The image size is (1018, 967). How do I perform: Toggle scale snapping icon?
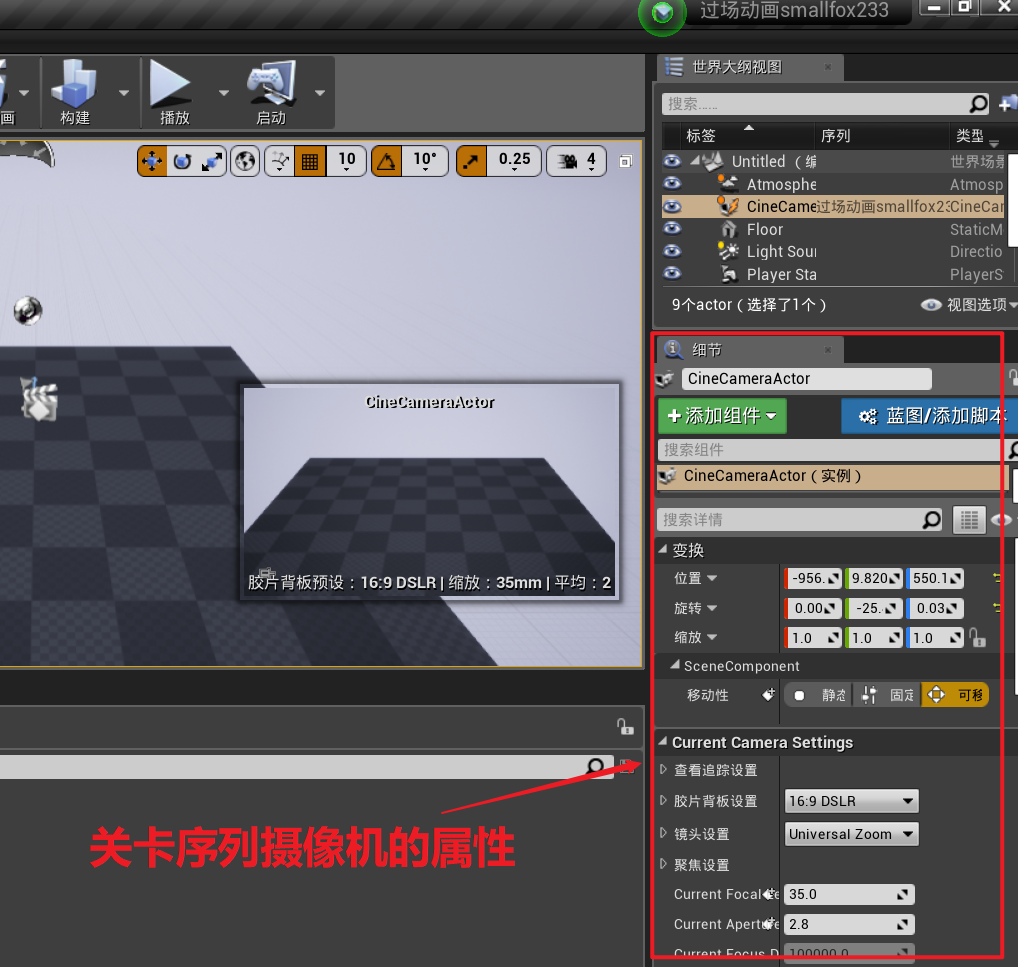pos(471,161)
